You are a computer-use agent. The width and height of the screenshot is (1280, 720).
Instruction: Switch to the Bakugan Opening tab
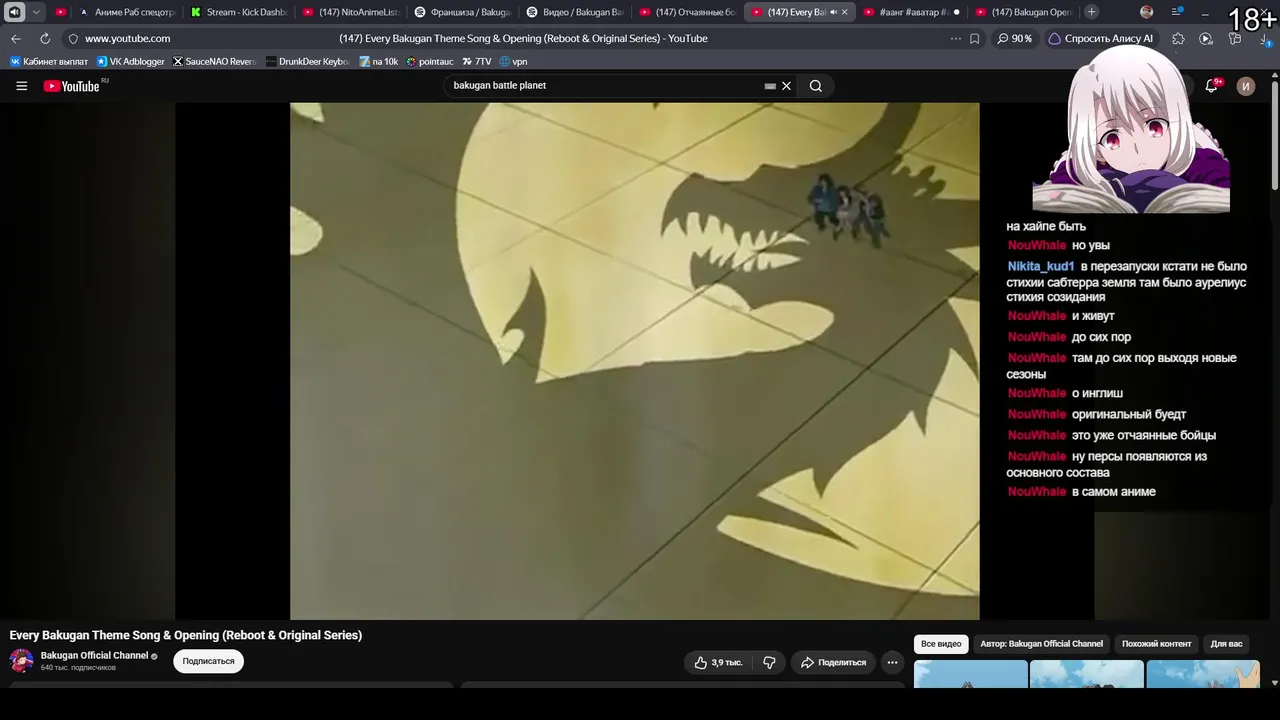(1023, 12)
